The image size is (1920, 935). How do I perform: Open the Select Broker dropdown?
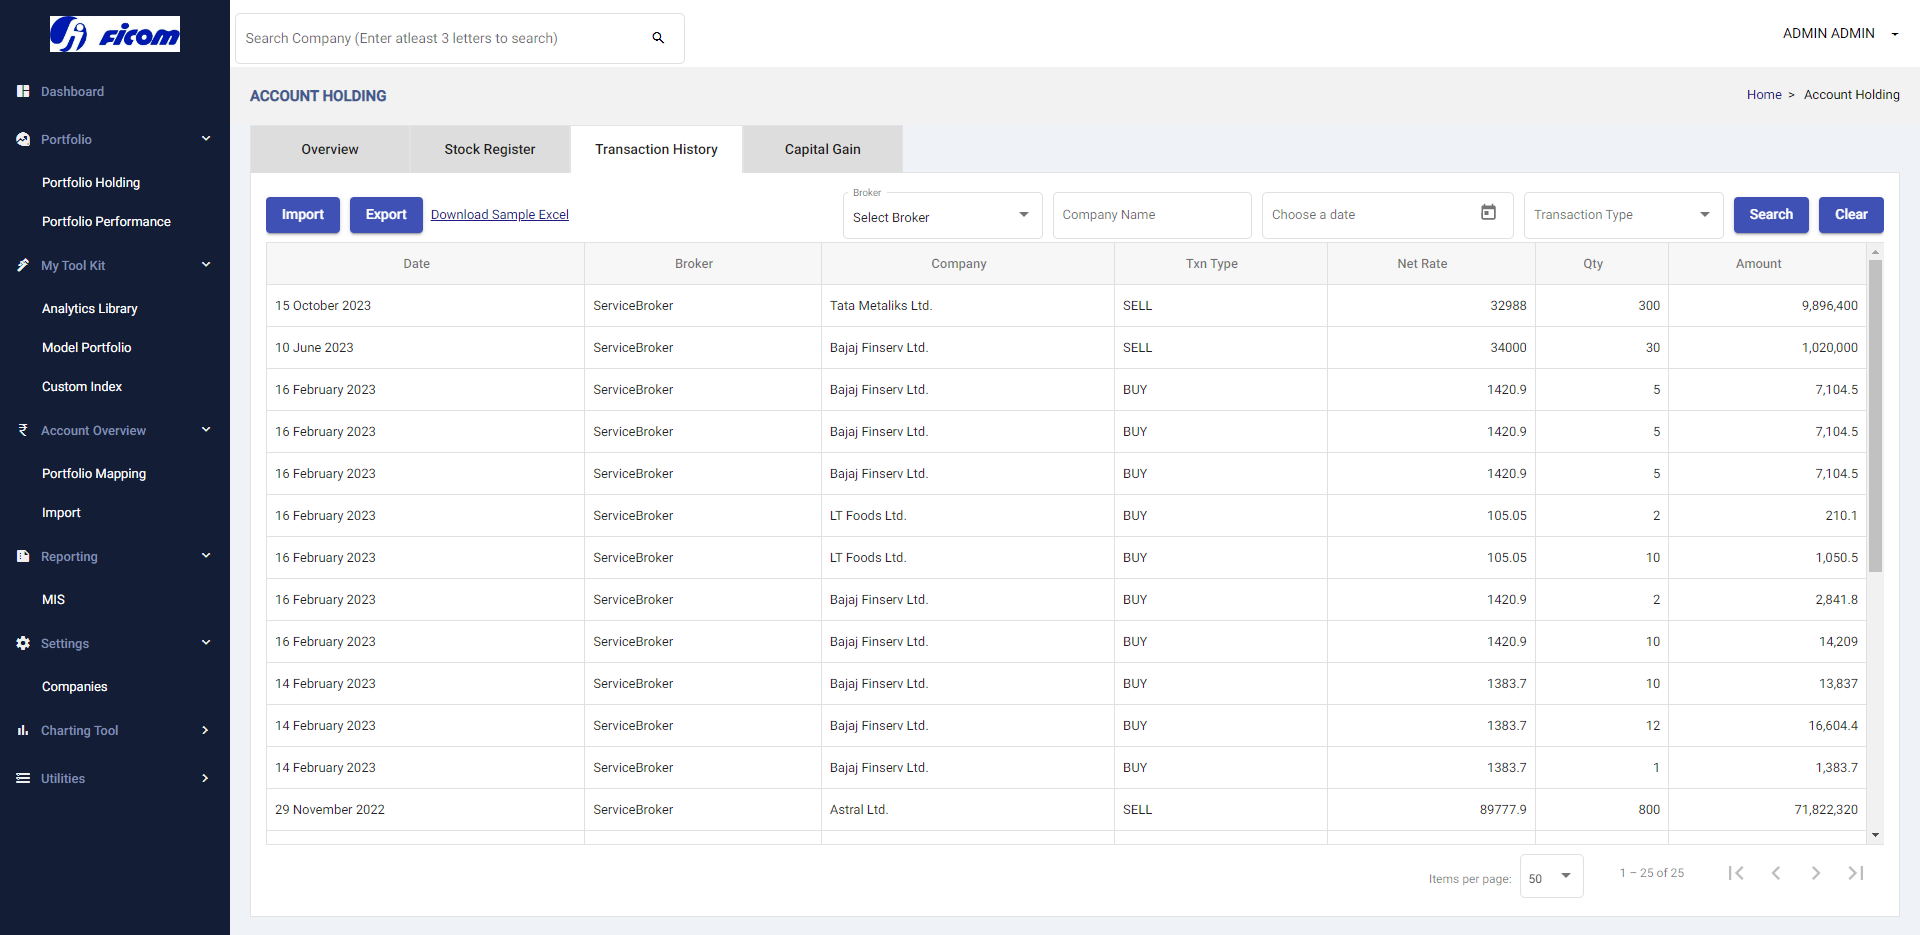(942, 216)
